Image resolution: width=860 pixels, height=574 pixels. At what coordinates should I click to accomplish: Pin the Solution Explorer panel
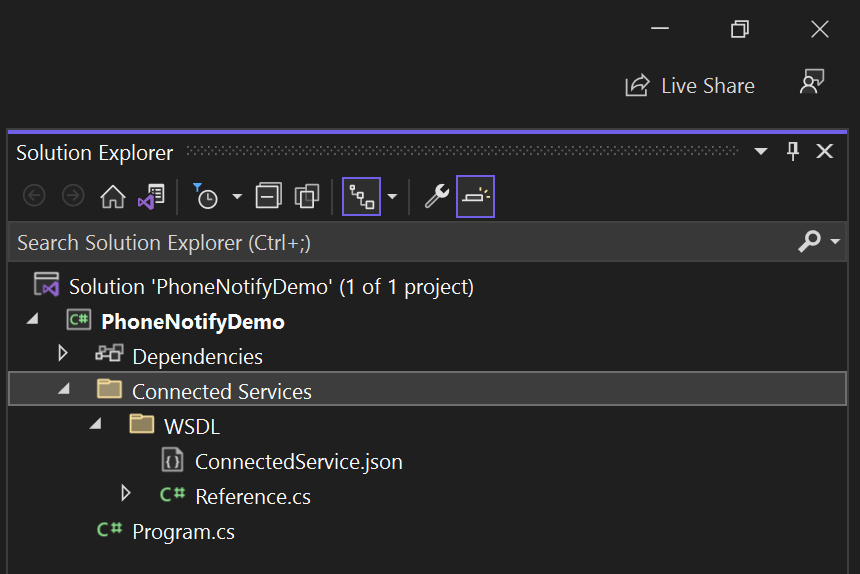pos(793,152)
